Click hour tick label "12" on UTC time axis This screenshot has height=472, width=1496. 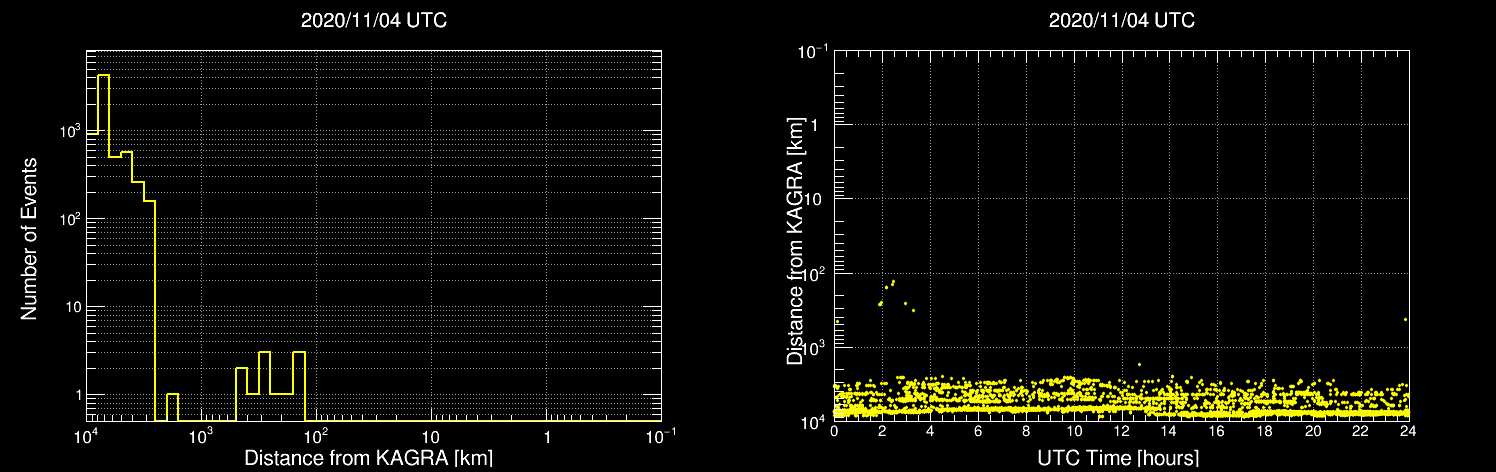[1121, 432]
